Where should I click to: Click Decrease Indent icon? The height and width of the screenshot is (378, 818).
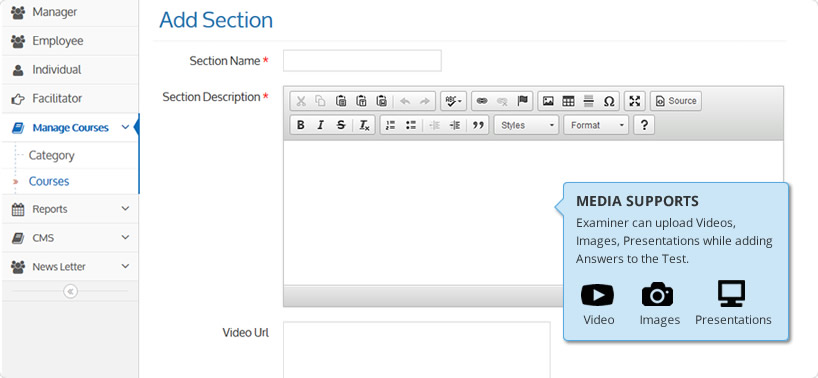point(434,125)
